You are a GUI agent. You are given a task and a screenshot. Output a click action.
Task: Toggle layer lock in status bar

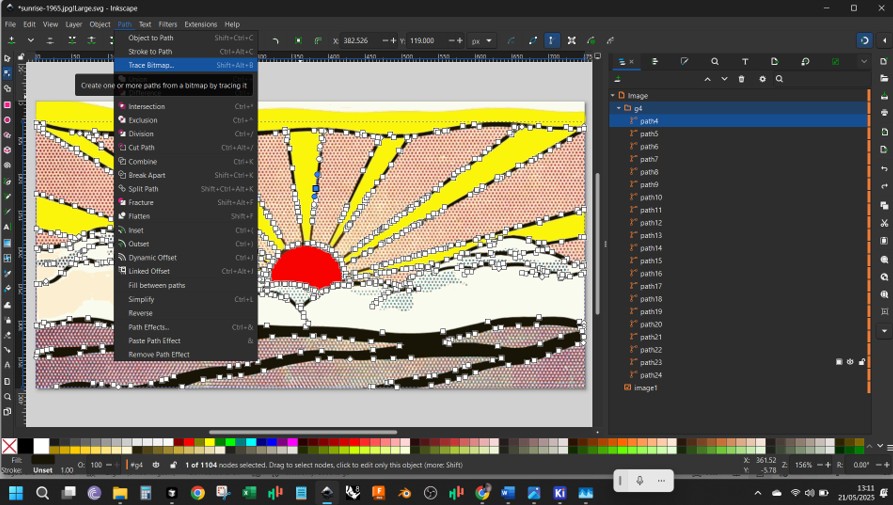(173, 465)
